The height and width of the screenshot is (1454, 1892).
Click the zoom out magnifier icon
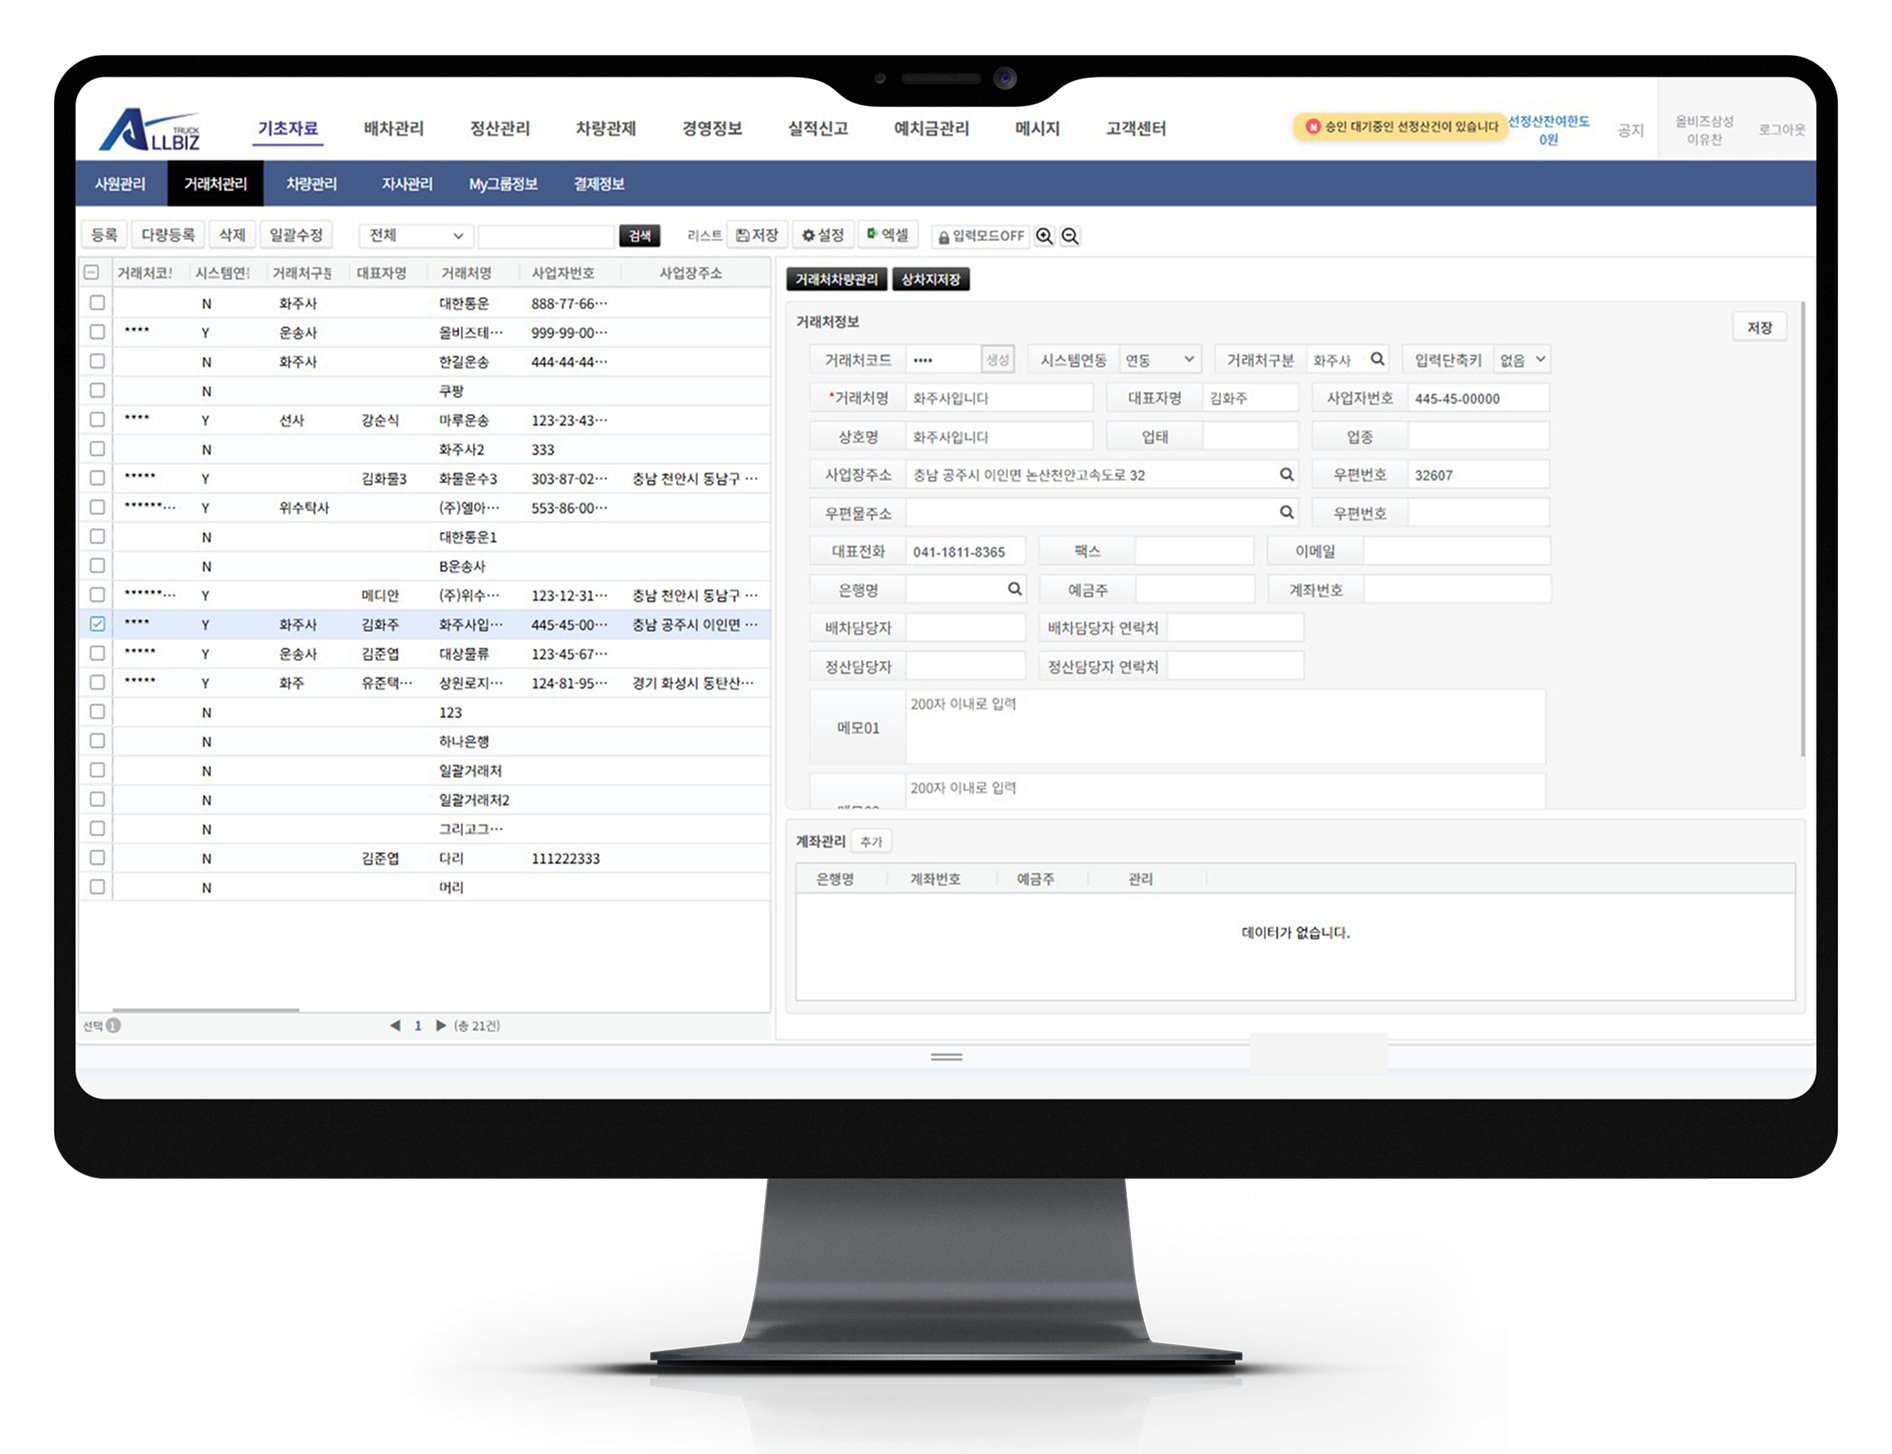click(x=1070, y=236)
